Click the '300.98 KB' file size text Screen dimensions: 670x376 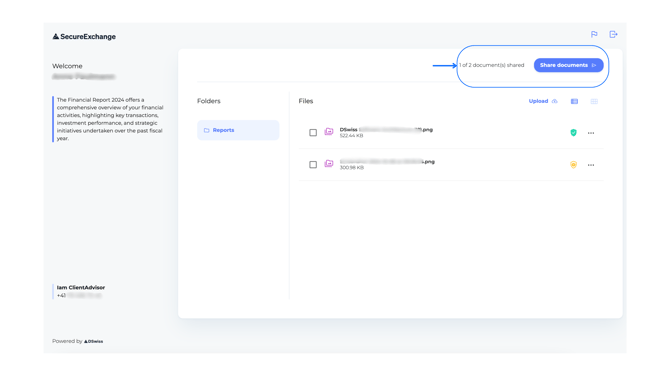352,168
